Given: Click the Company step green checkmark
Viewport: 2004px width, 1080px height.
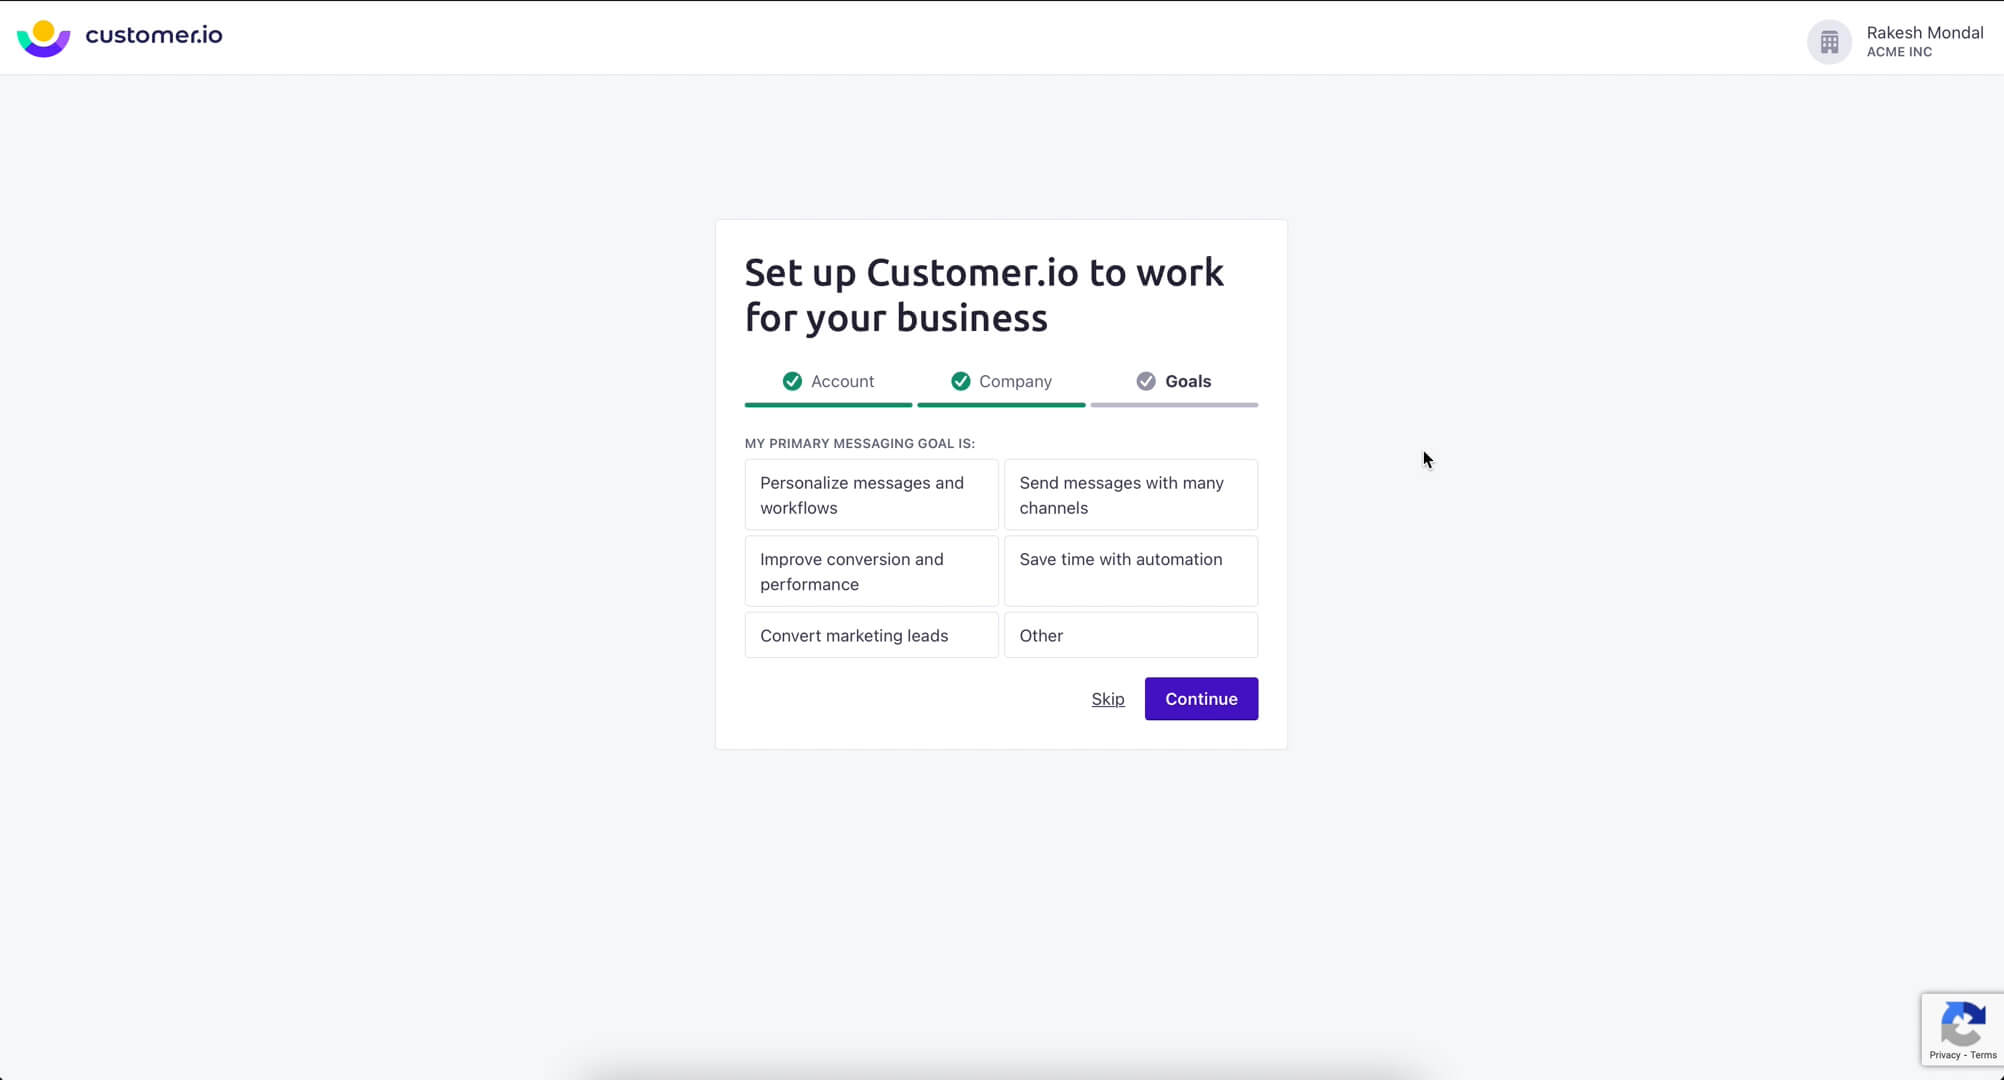Looking at the screenshot, I should pos(960,381).
